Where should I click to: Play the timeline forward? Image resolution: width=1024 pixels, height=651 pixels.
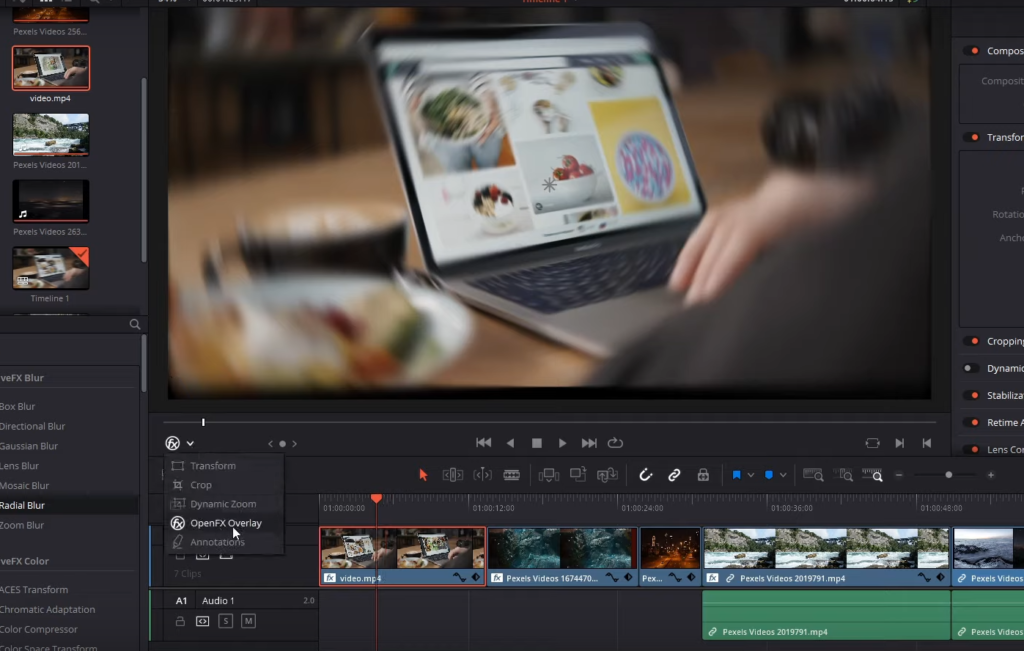tap(562, 443)
